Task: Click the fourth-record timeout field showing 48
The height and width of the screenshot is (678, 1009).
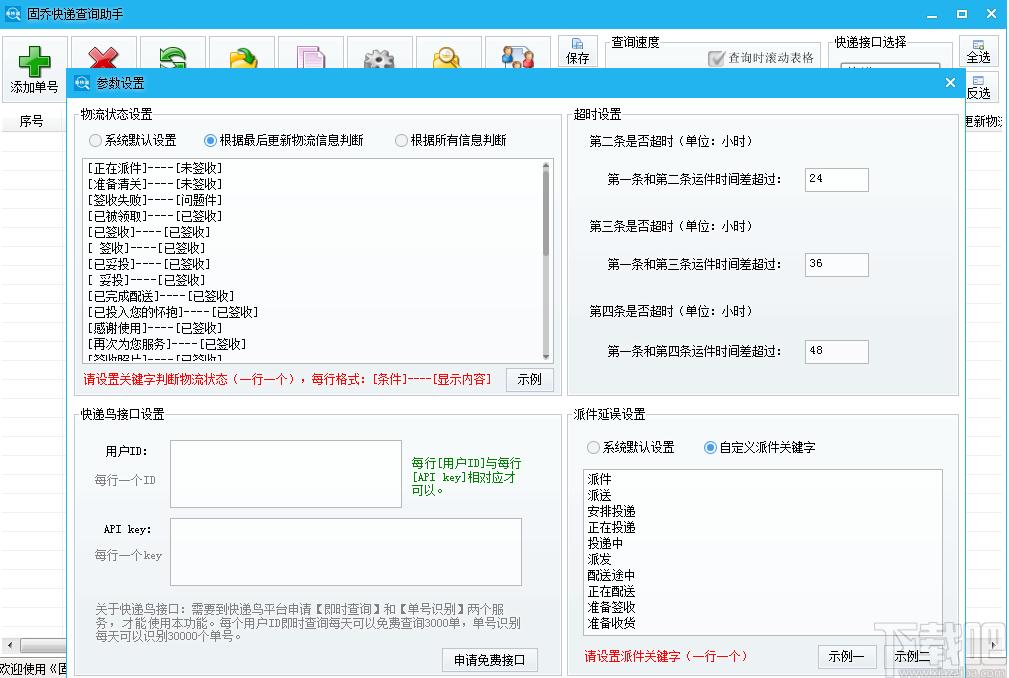Action: click(x=837, y=352)
